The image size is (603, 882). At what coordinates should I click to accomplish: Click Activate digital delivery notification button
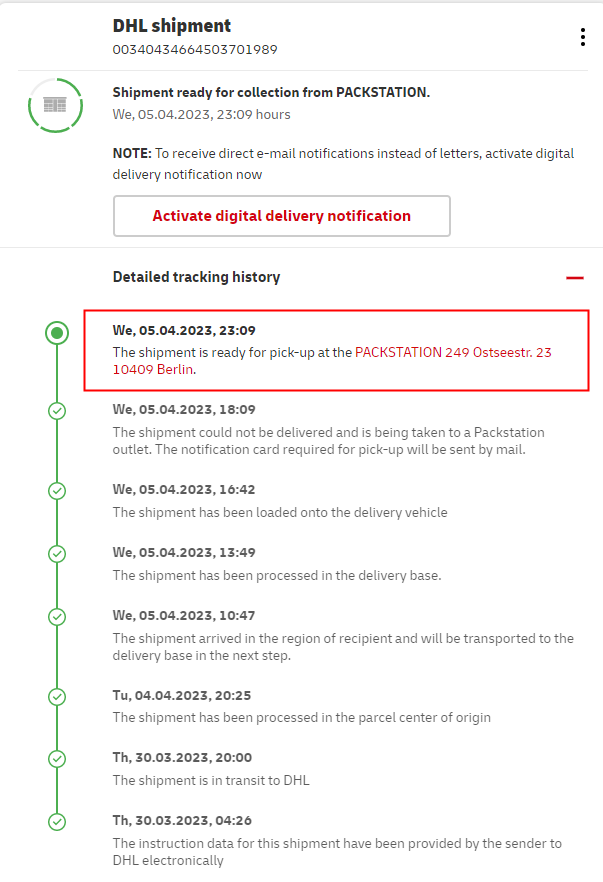(281, 216)
